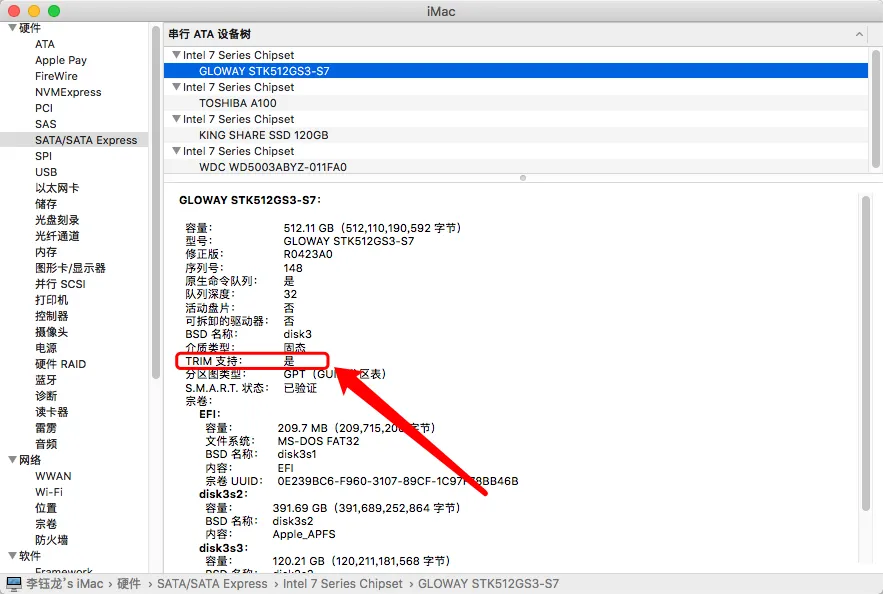Open 雷雳 sidebar entry
Screen dimensions: 883x594
tap(46, 428)
